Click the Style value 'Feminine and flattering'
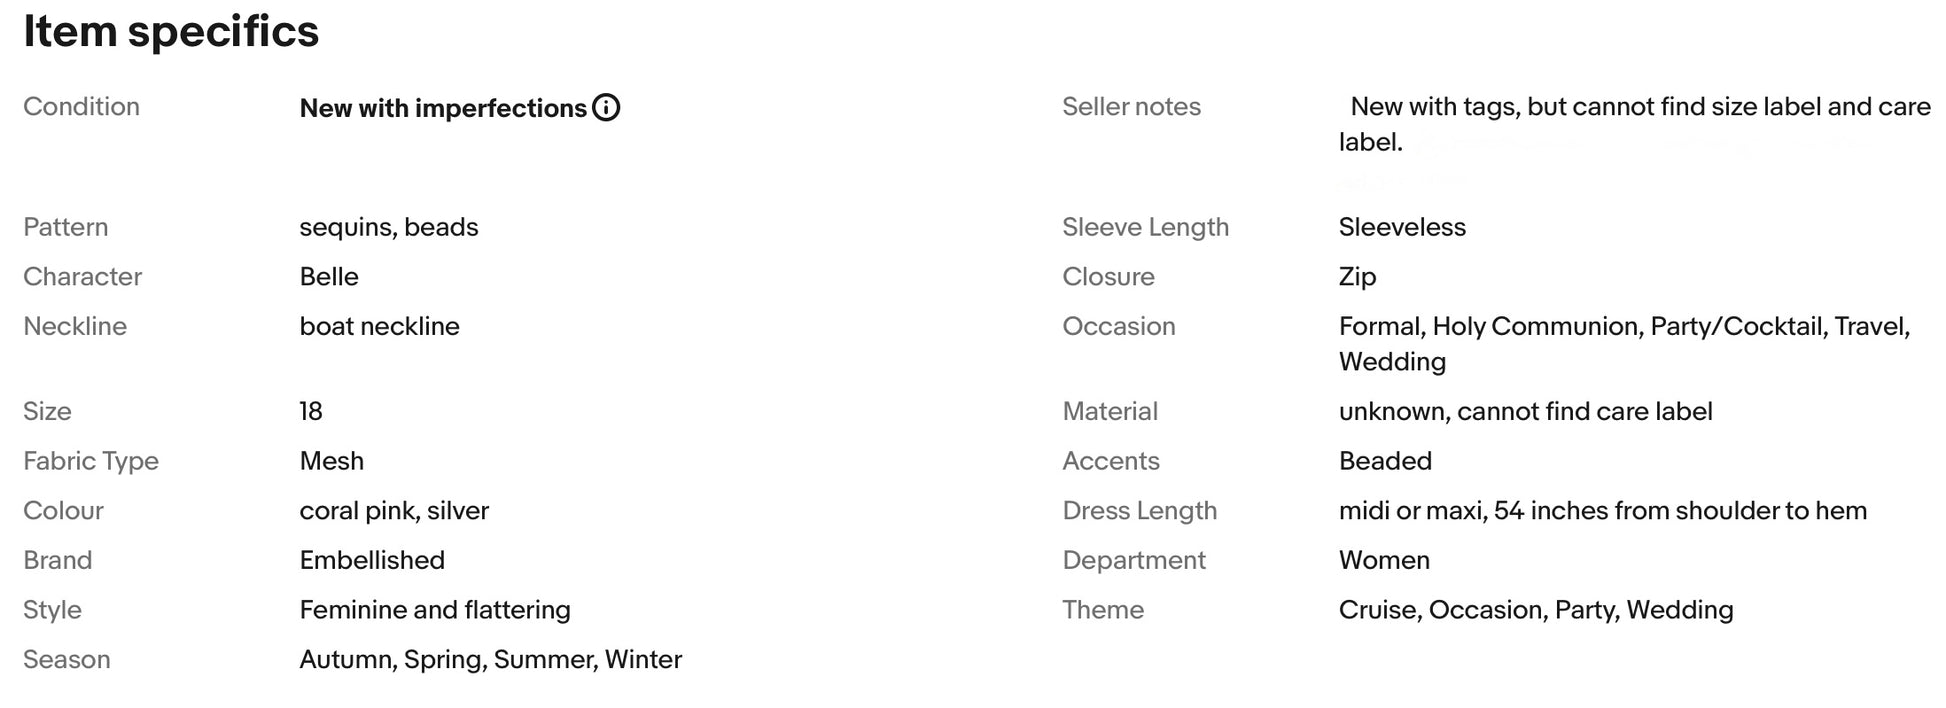Viewport: 1946px width, 708px height. pos(435,610)
